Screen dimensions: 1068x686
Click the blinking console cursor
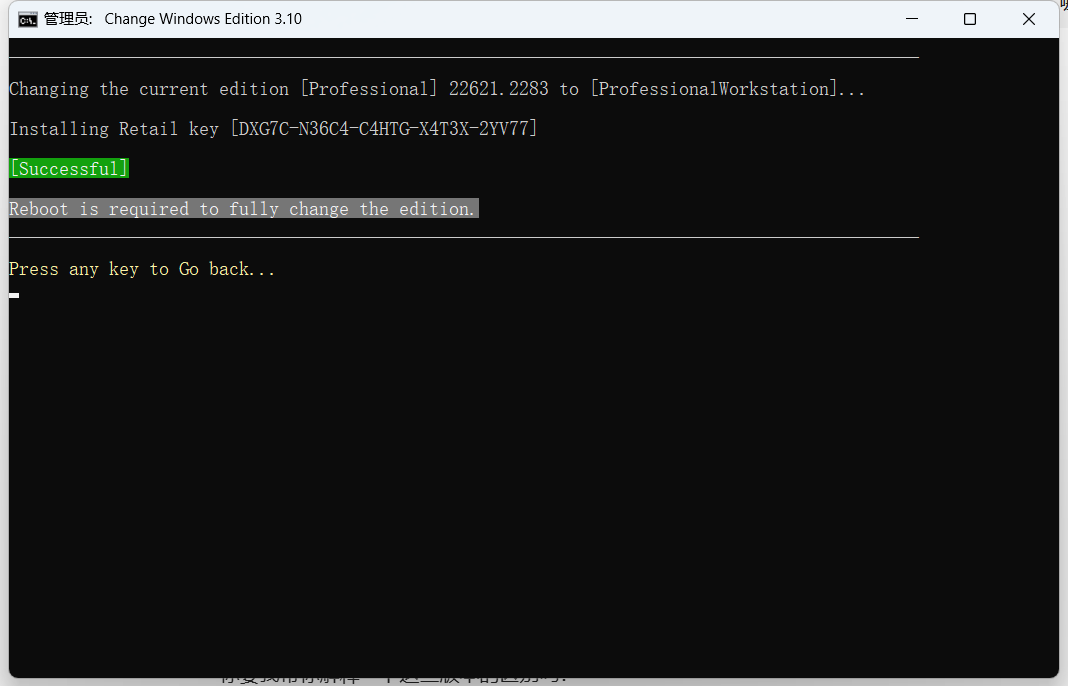(14, 296)
